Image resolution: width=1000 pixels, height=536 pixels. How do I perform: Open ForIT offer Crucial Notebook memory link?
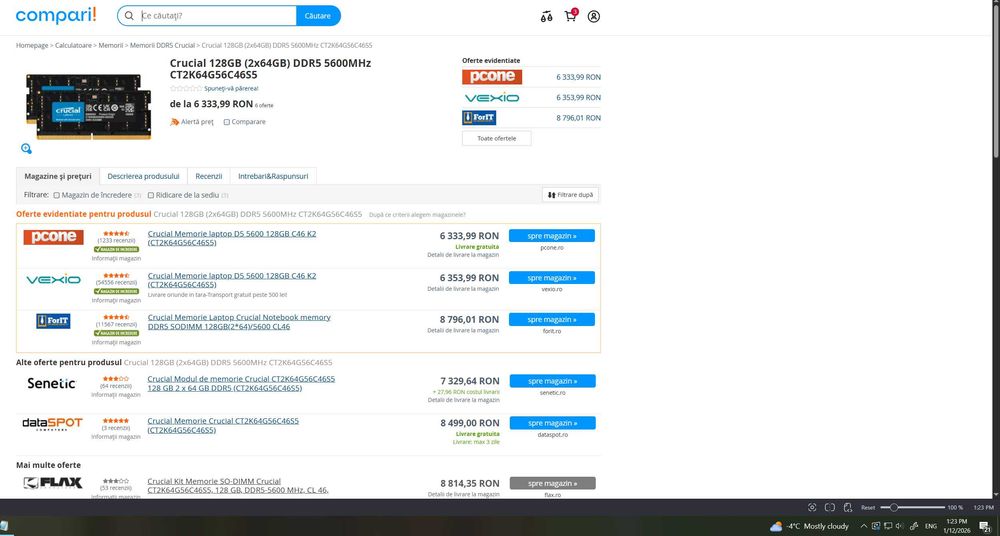(x=239, y=322)
